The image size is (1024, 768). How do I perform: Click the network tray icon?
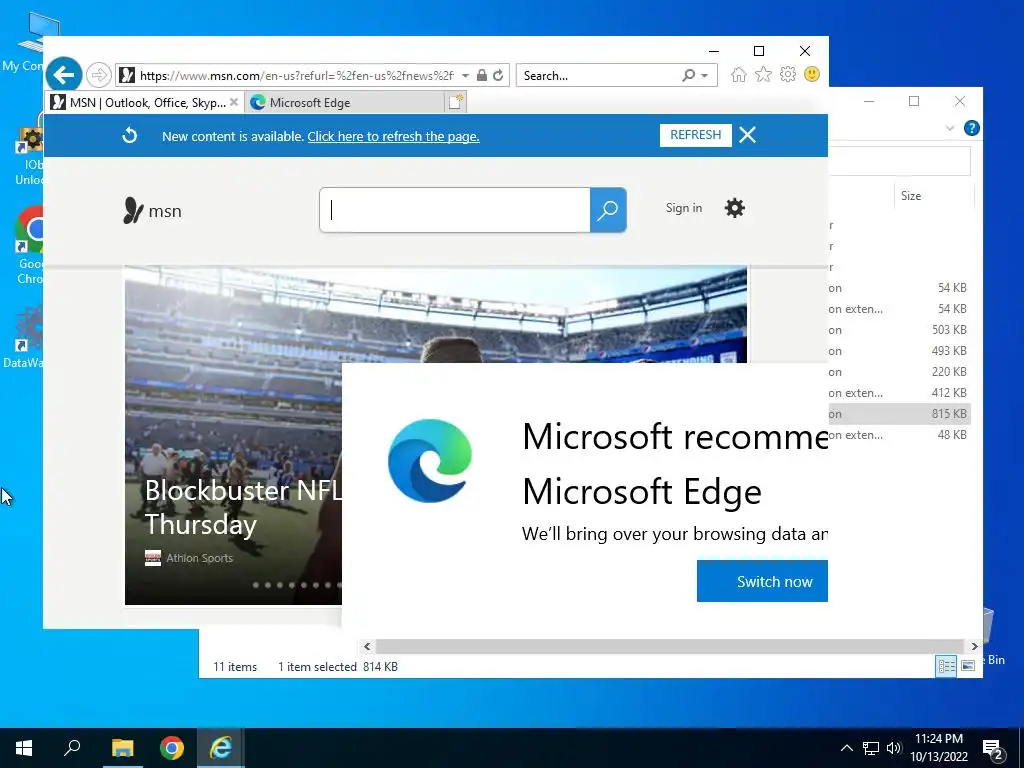871,748
